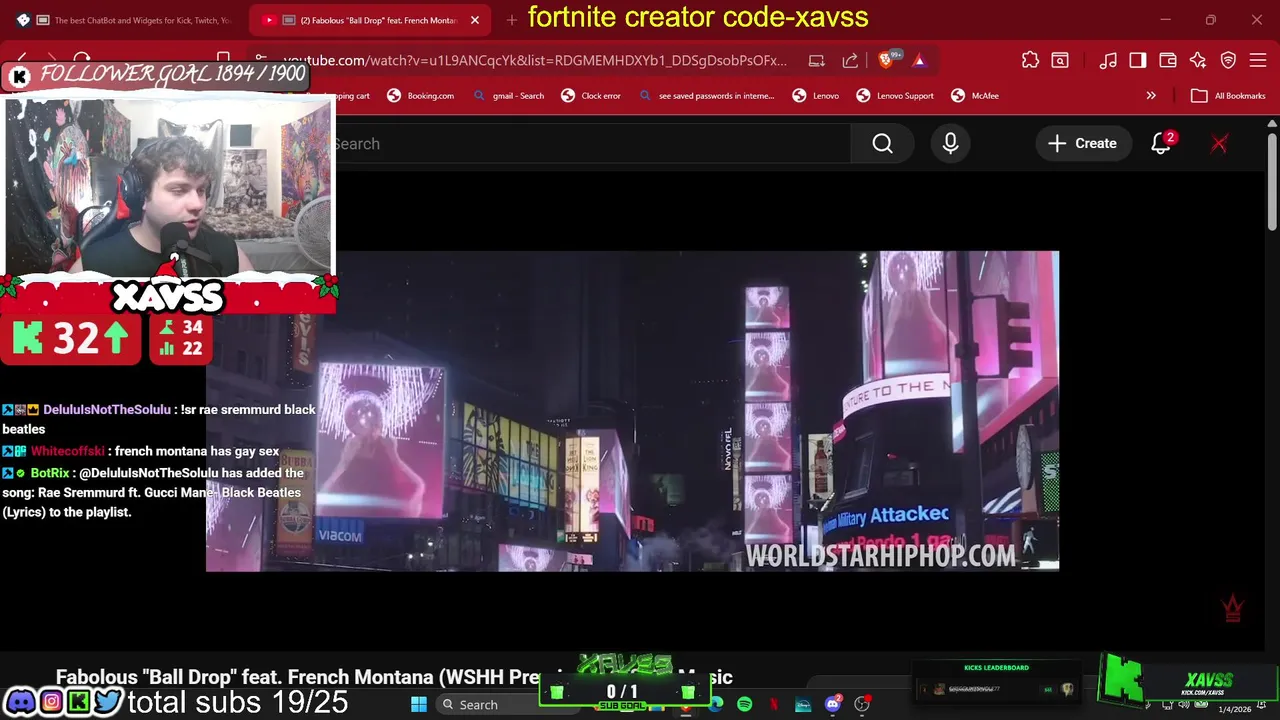Open the Brave VPN shield icon
Viewport: 1280px width, 720px height.
[1228, 60]
